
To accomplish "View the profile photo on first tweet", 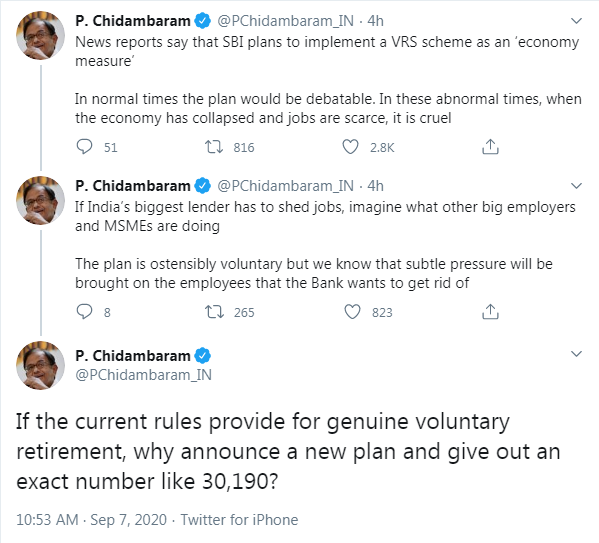I will pos(40,35).
